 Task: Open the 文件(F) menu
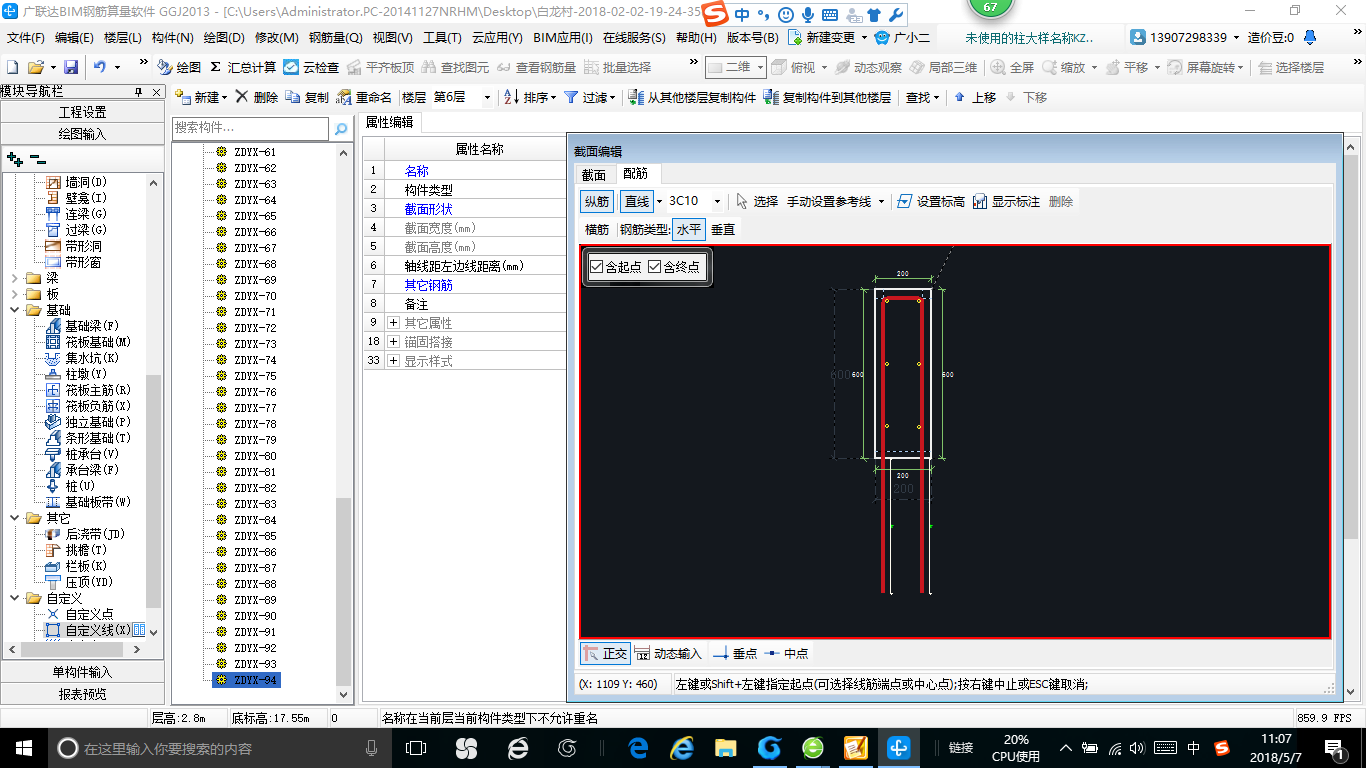[x=26, y=38]
